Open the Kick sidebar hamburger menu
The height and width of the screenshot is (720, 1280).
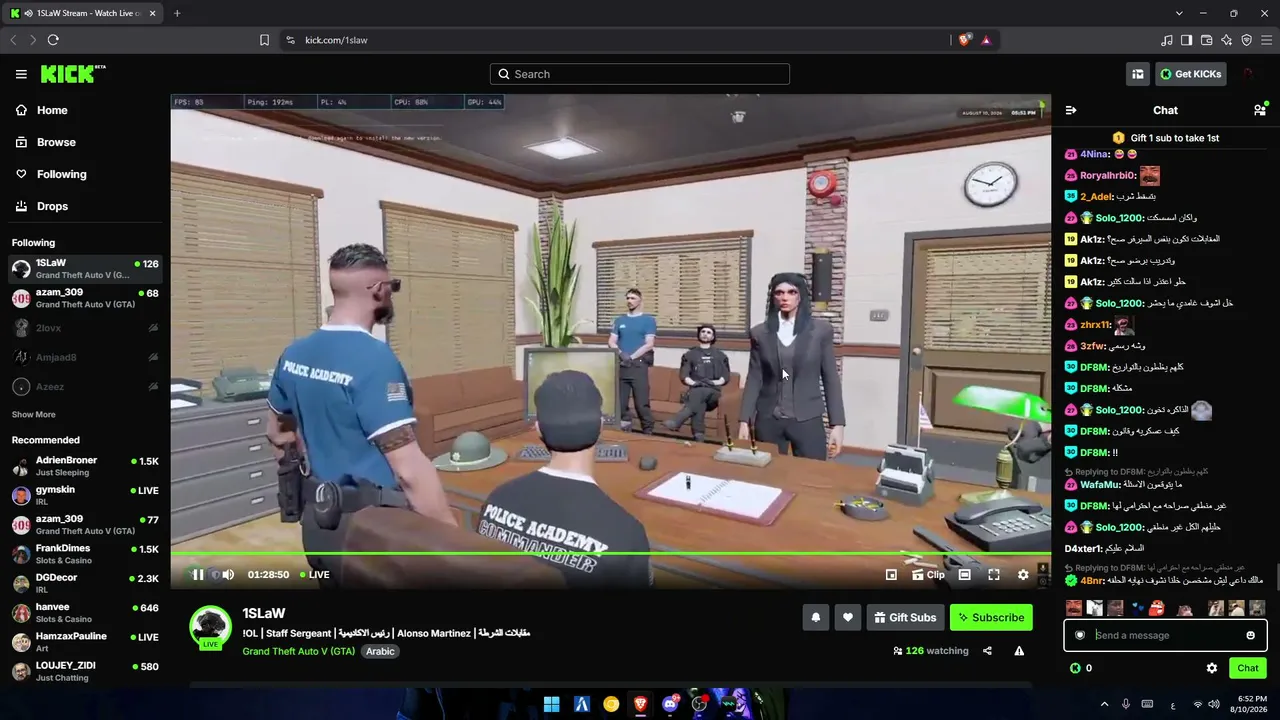21,74
